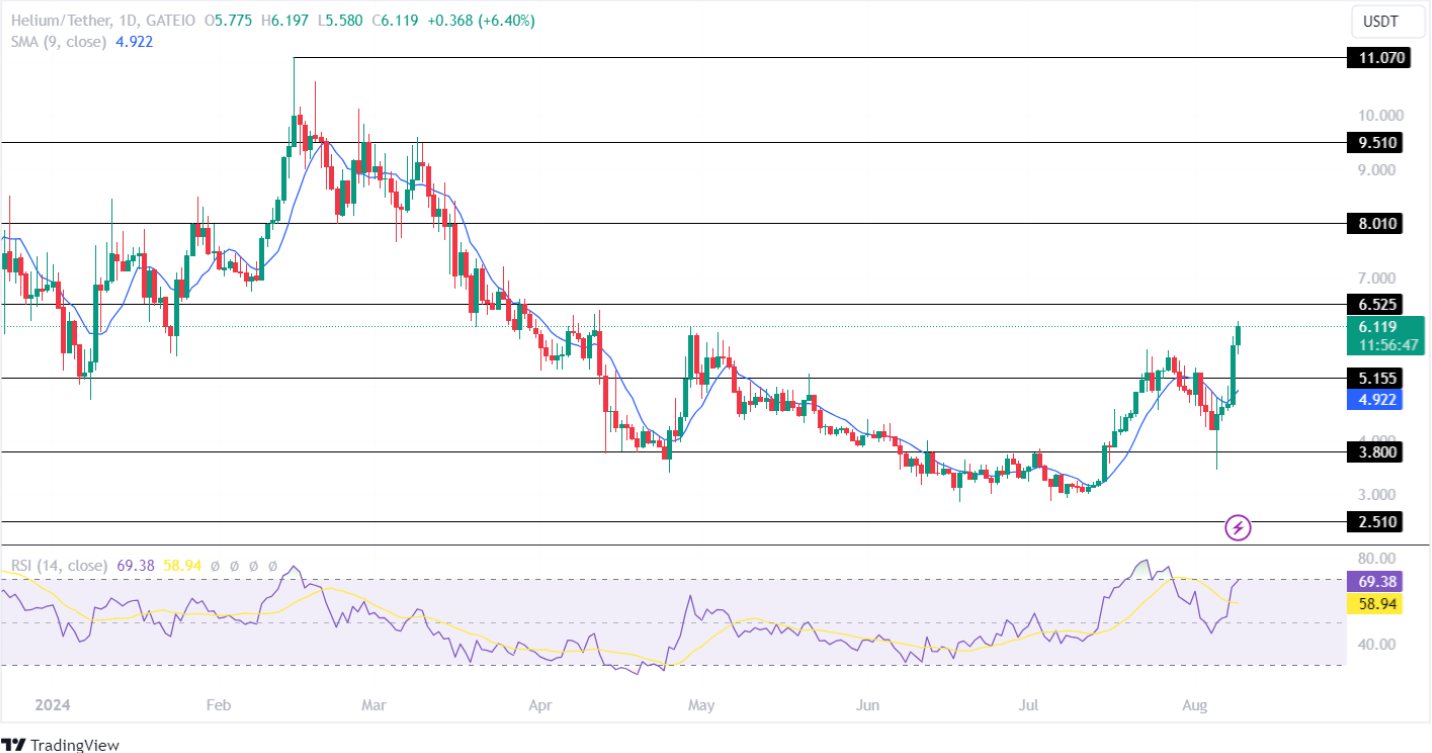Click the 6.525 horizontal line price label

(1375, 304)
